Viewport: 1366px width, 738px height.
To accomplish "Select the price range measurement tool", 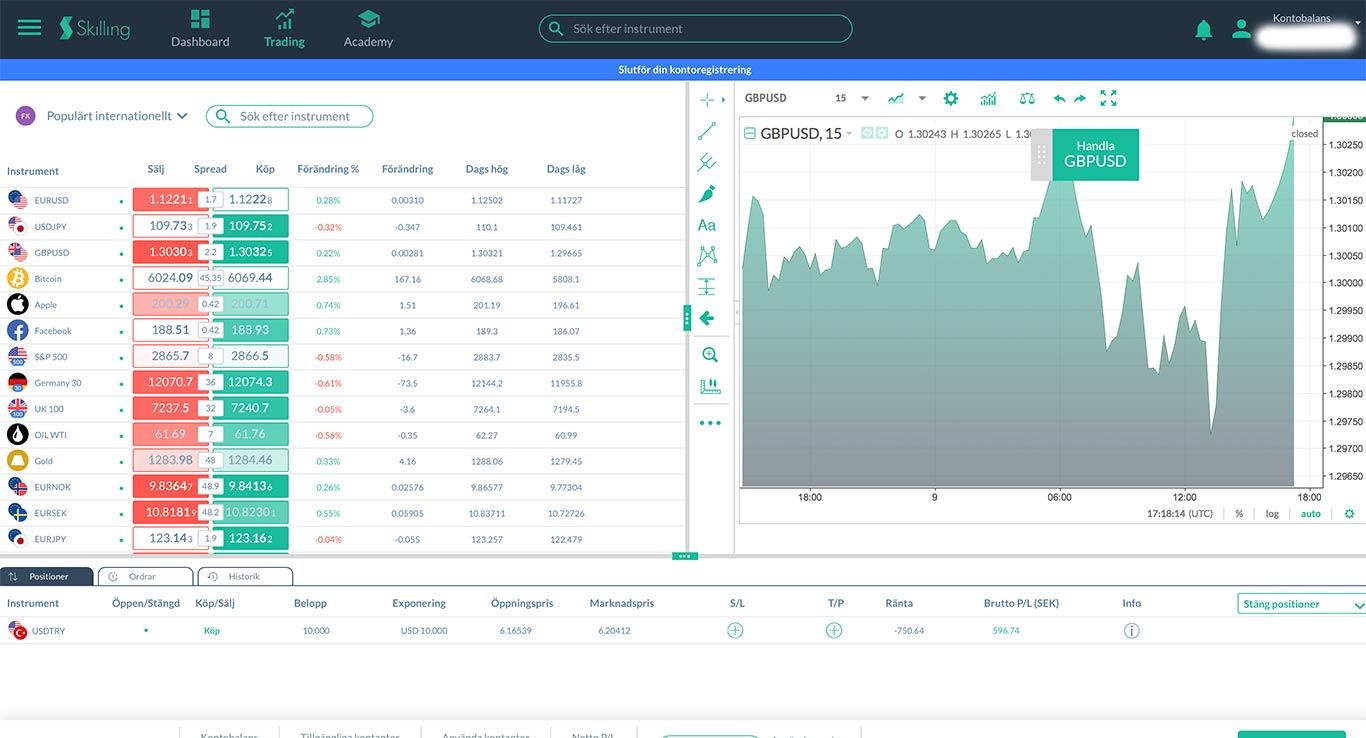I will point(707,287).
